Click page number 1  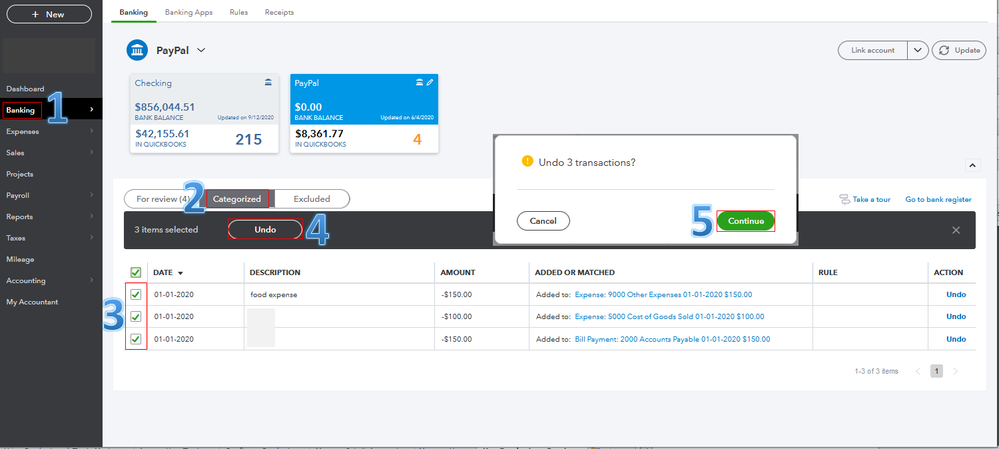click(937, 371)
